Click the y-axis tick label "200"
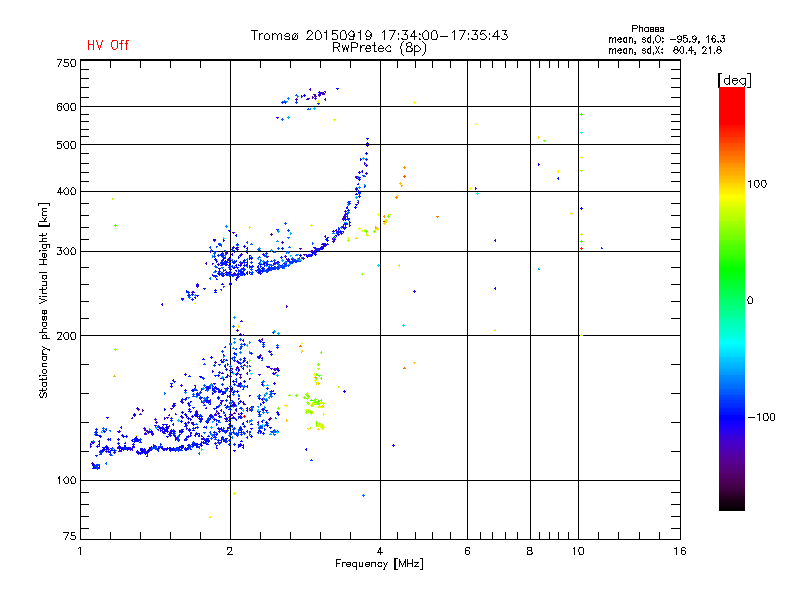 [x=66, y=336]
